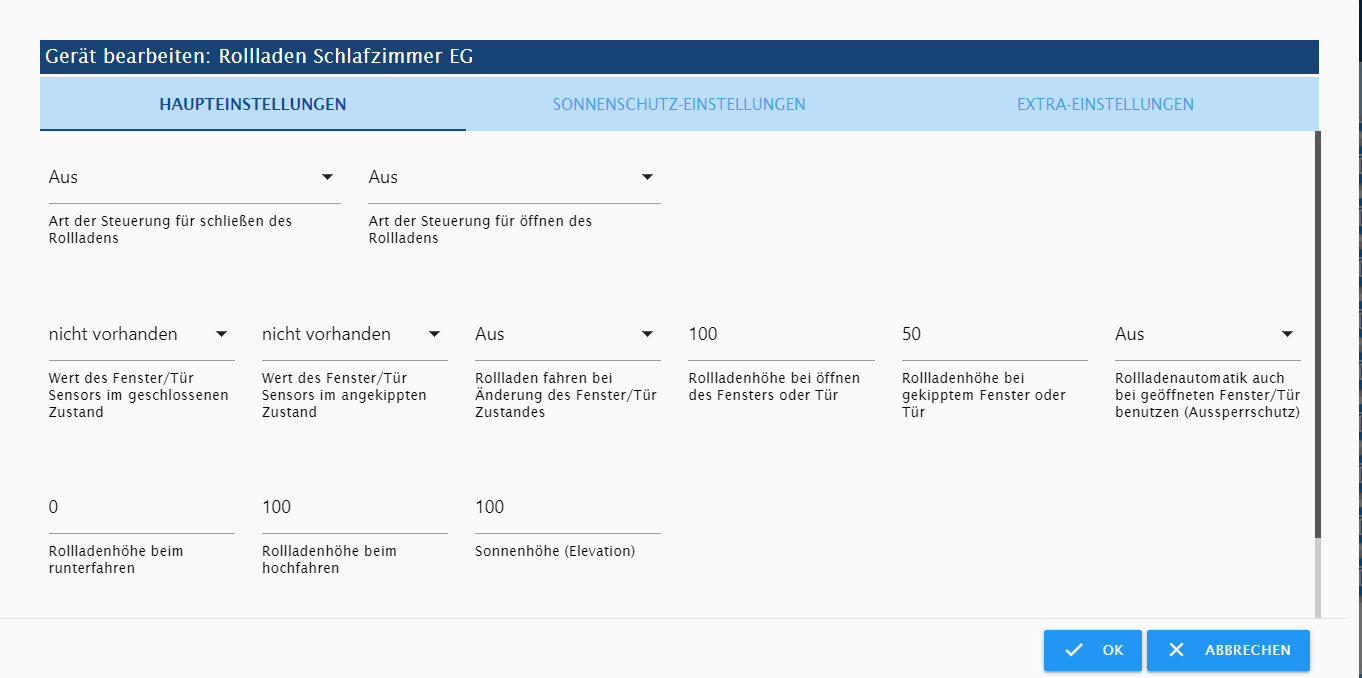Open the Extra-Einstellungen tab

(1105, 104)
